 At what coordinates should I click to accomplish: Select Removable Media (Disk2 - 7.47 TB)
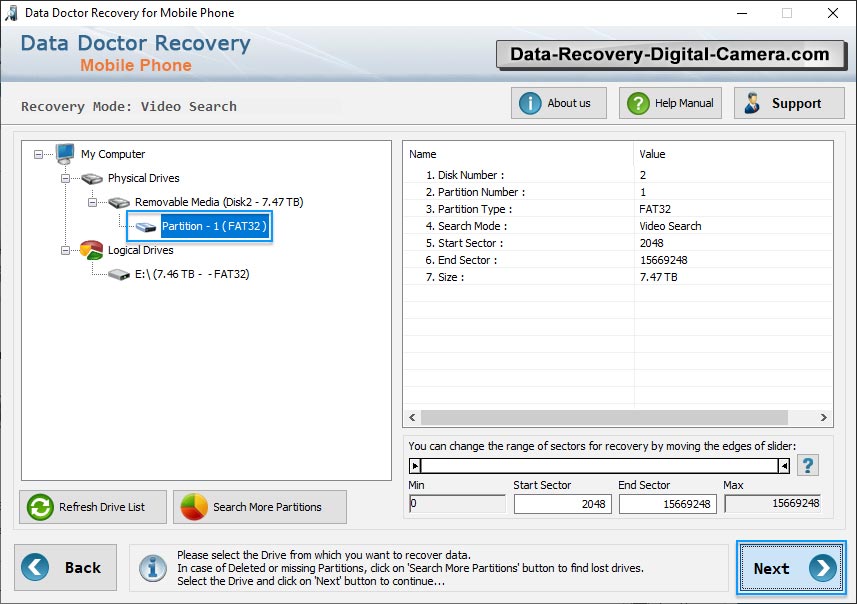point(219,202)
